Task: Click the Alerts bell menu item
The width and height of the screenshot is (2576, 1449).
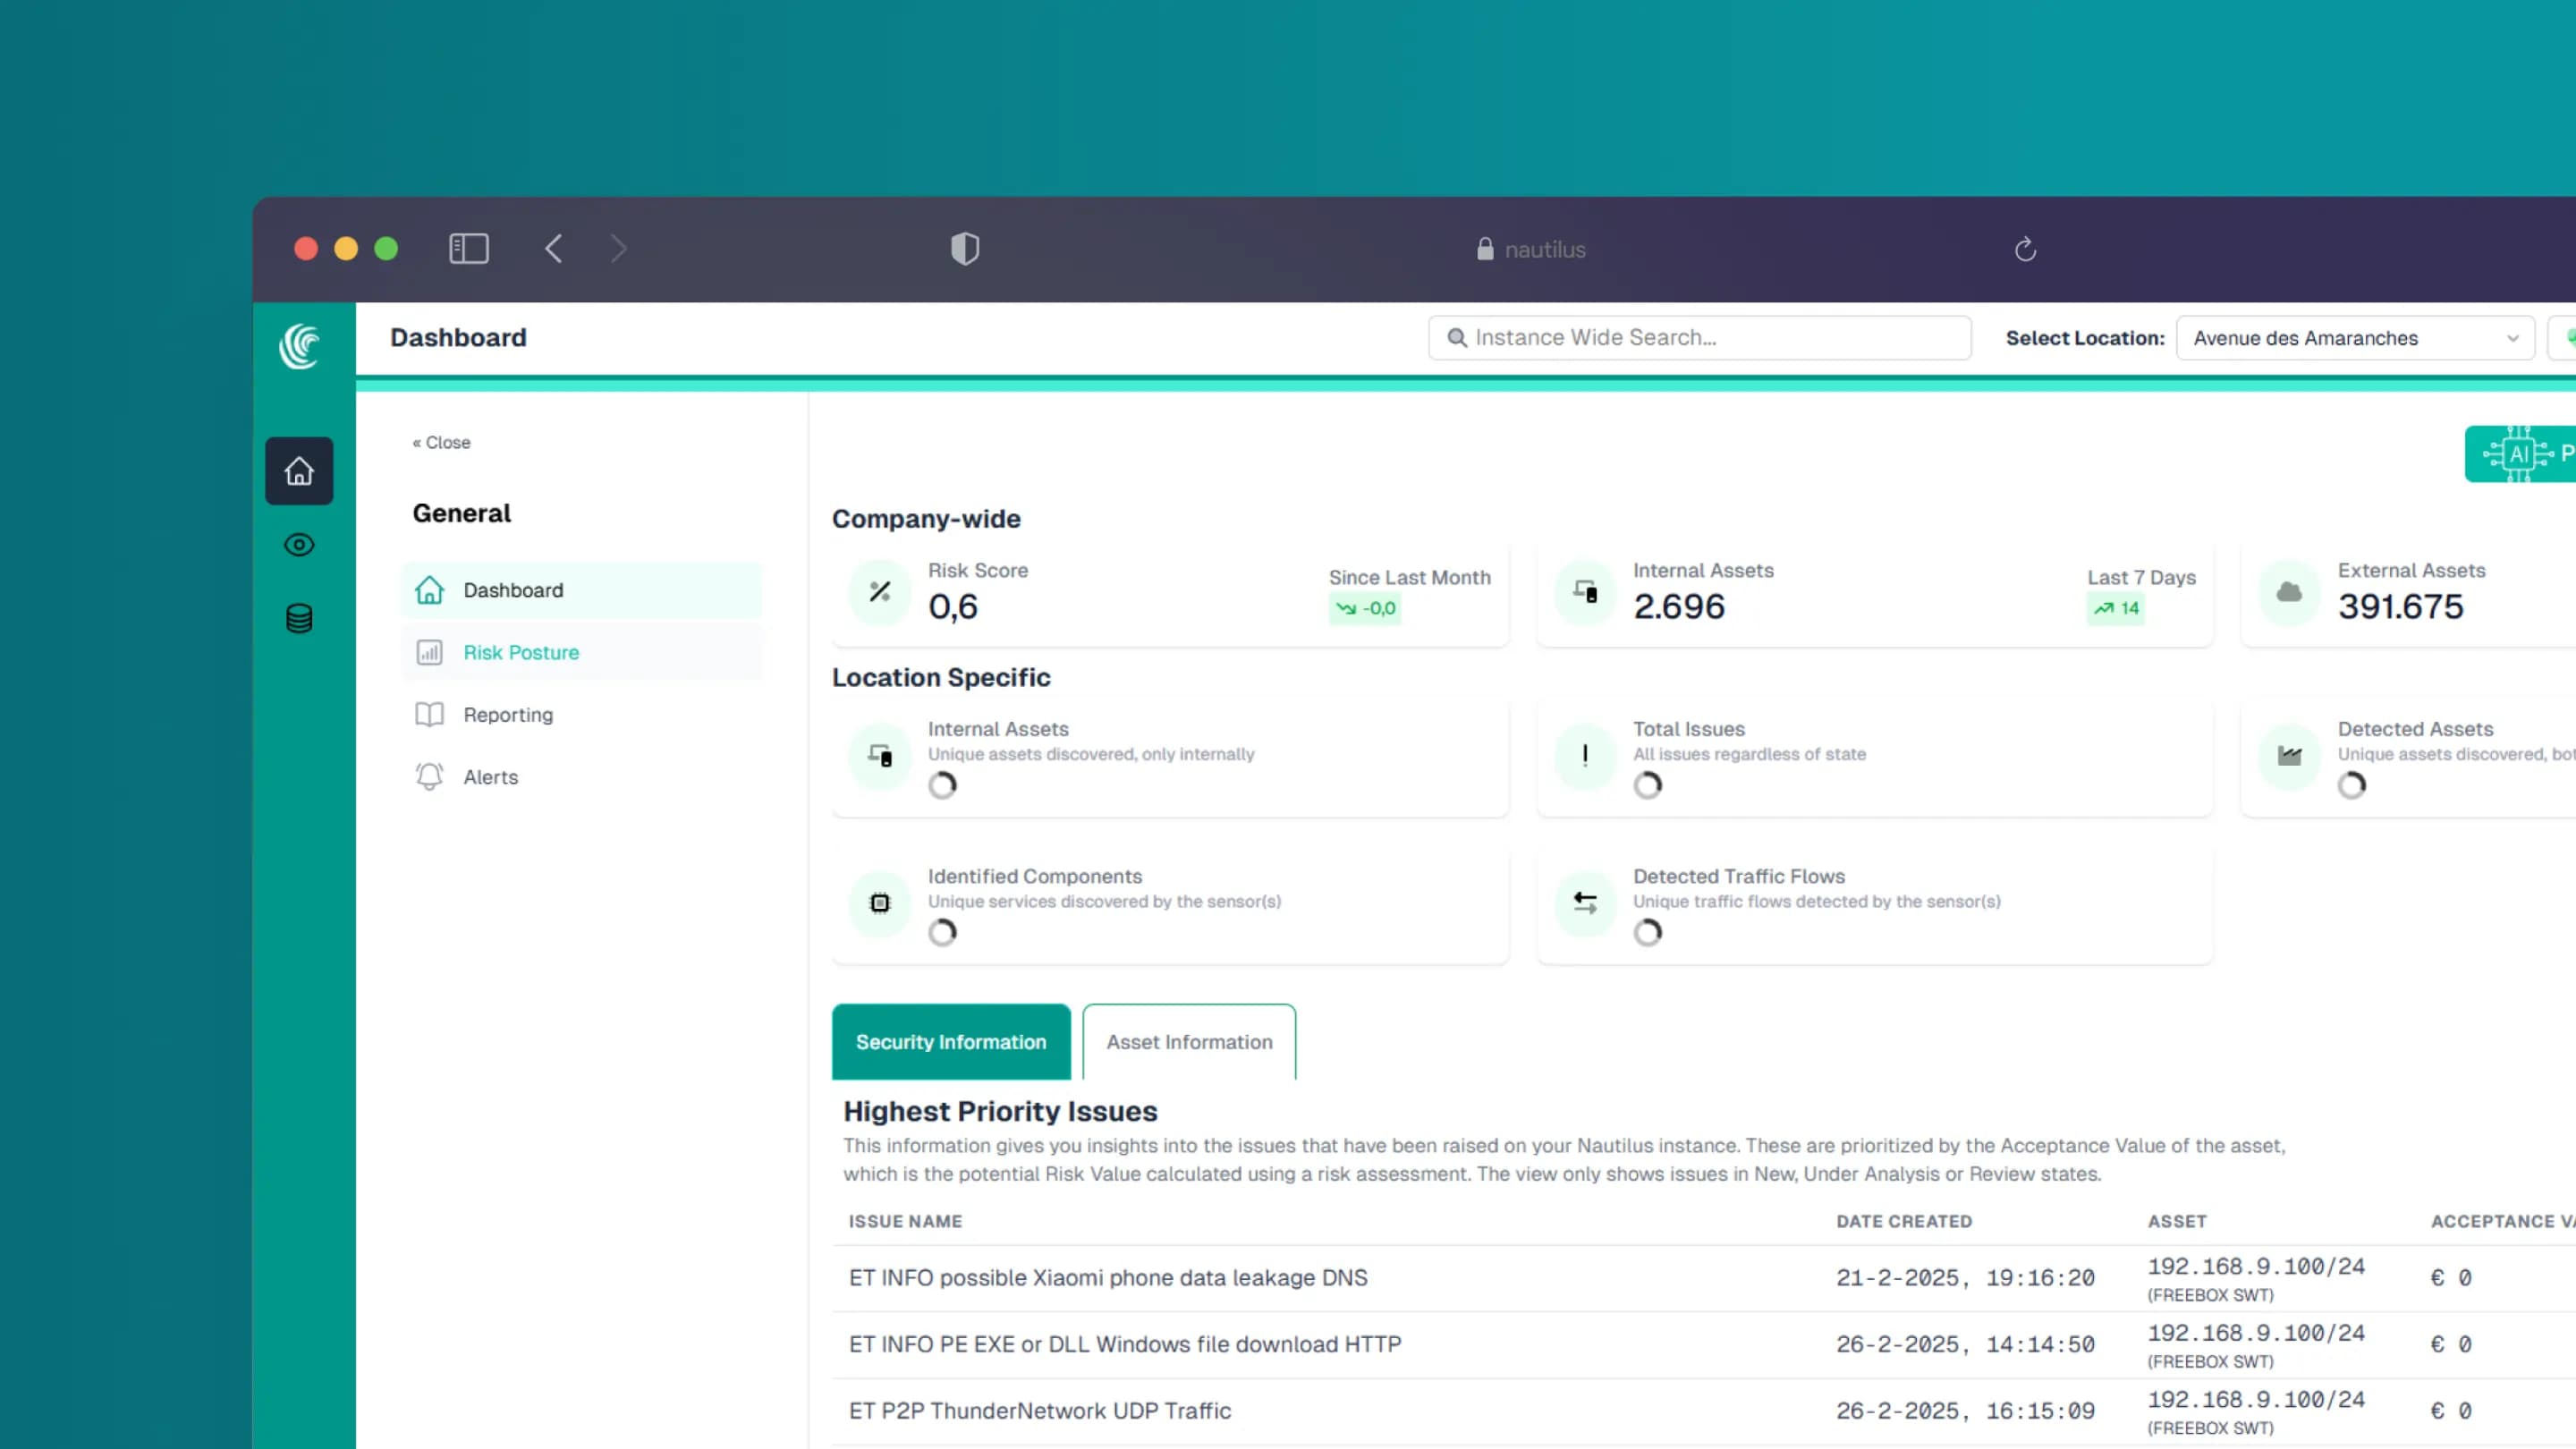Action: point(490,777)
